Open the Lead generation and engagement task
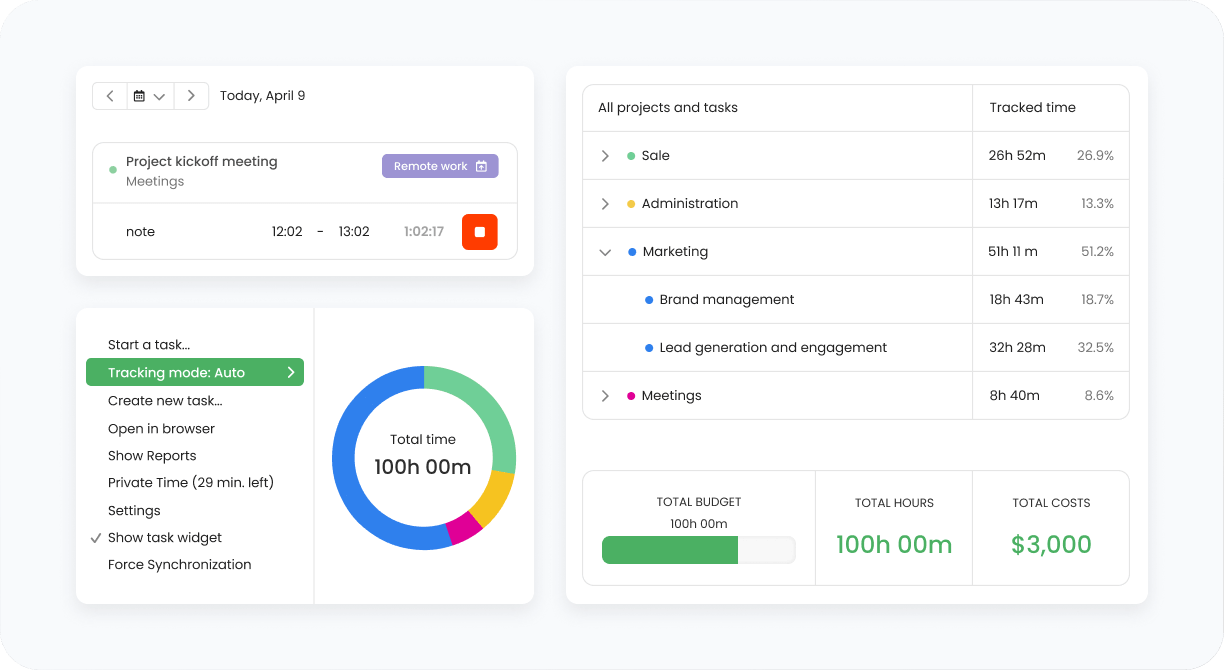1224x671 pixels. [x=773, y=348]
